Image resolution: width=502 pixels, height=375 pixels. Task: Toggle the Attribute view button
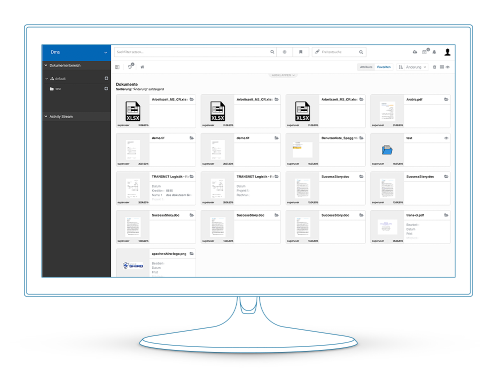366,67
